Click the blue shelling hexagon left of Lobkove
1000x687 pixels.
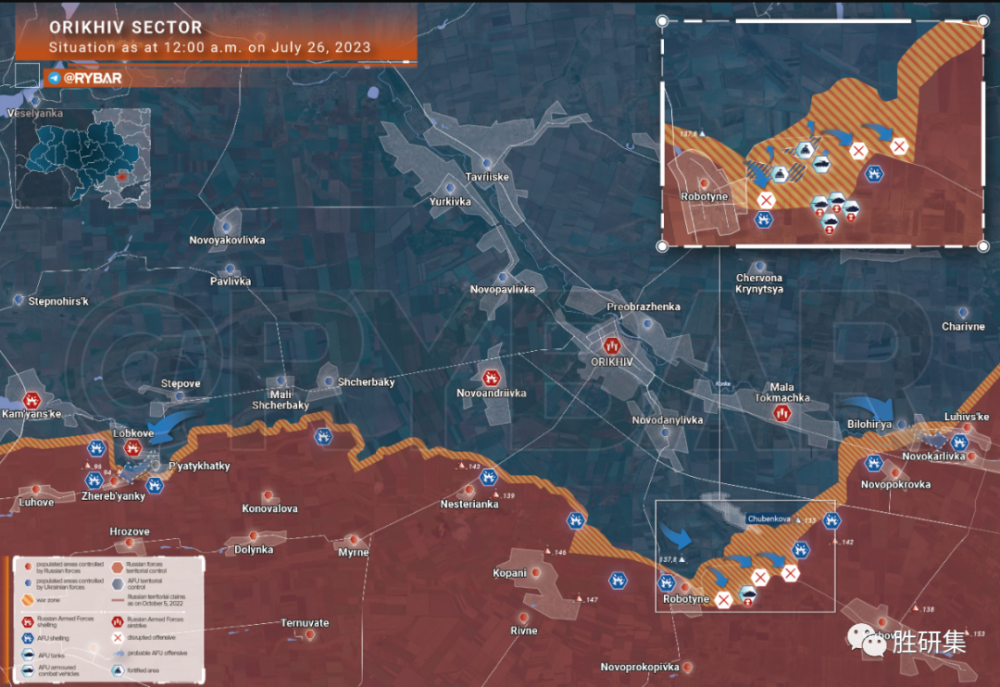pyautogui.click(x=97, y=448)
